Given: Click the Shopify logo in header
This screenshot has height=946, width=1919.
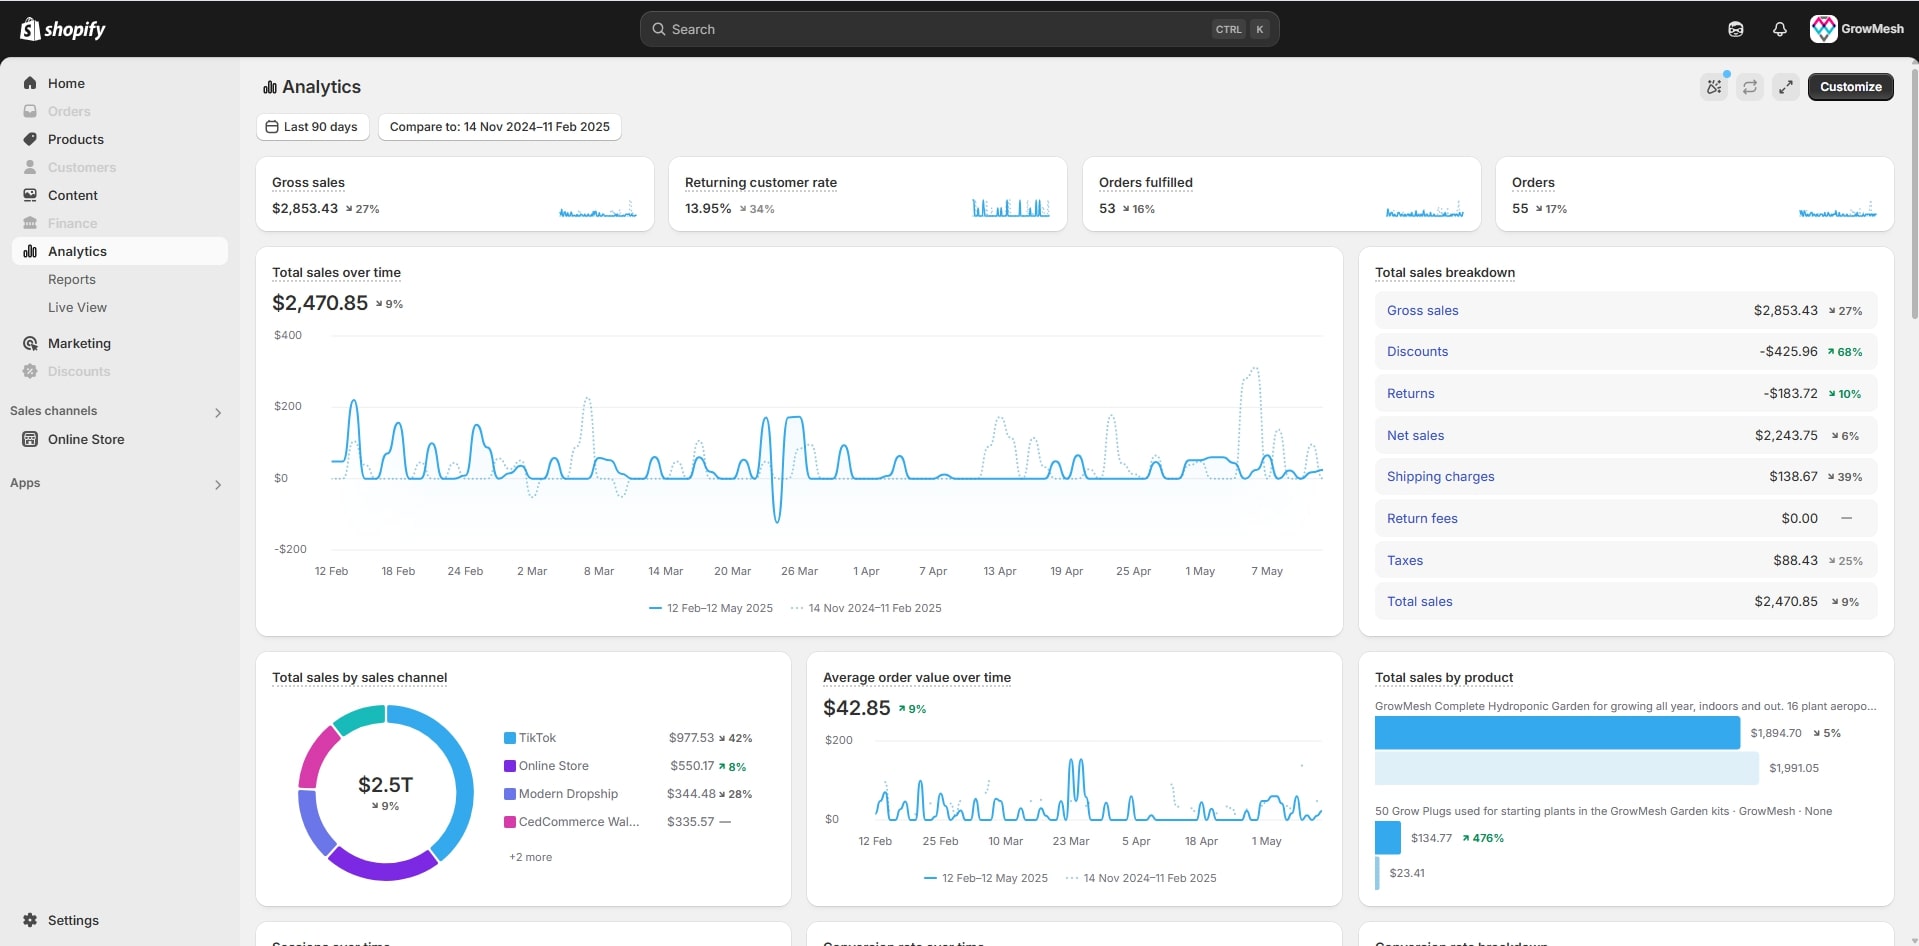Looking at the screenshot, I should (63, 29).
